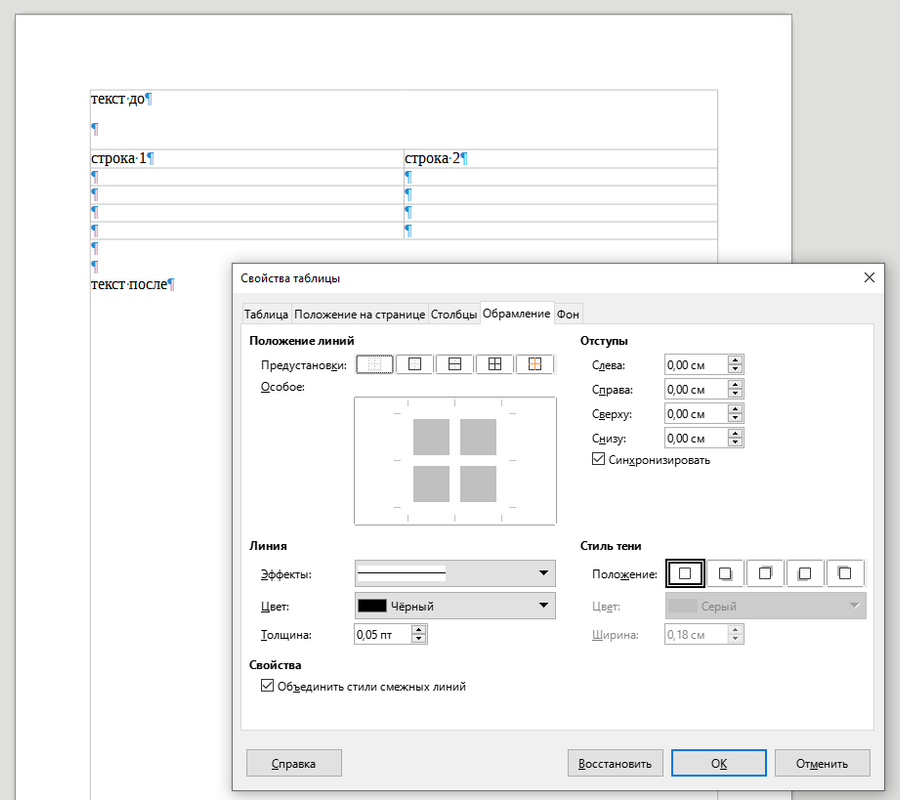Choose shadow to top right icon

click(x=765, y=573)
